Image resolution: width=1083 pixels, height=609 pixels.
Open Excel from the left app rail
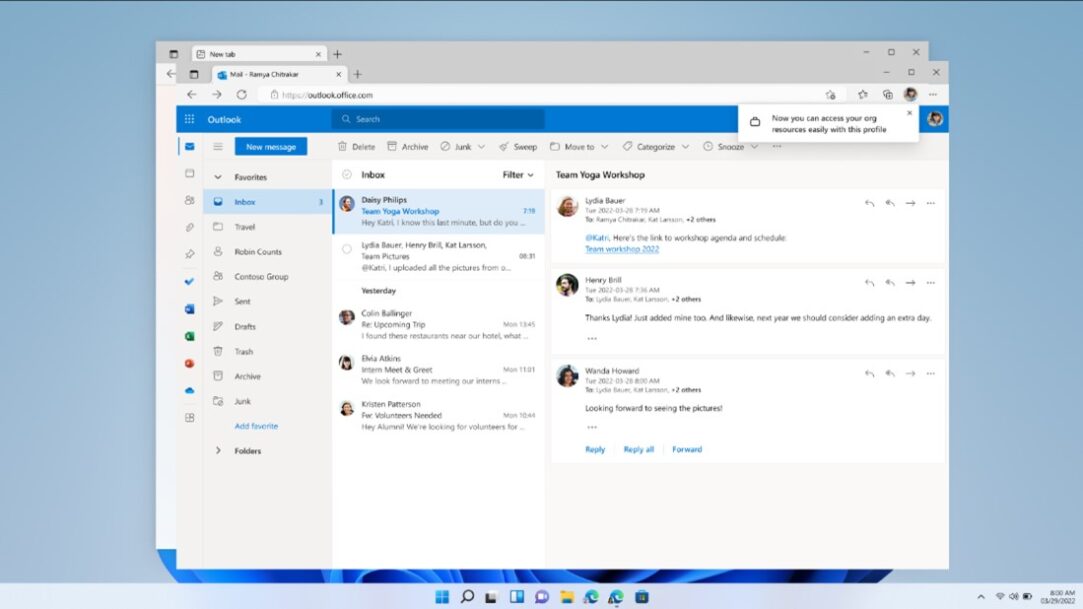click(x=189, y=336)
